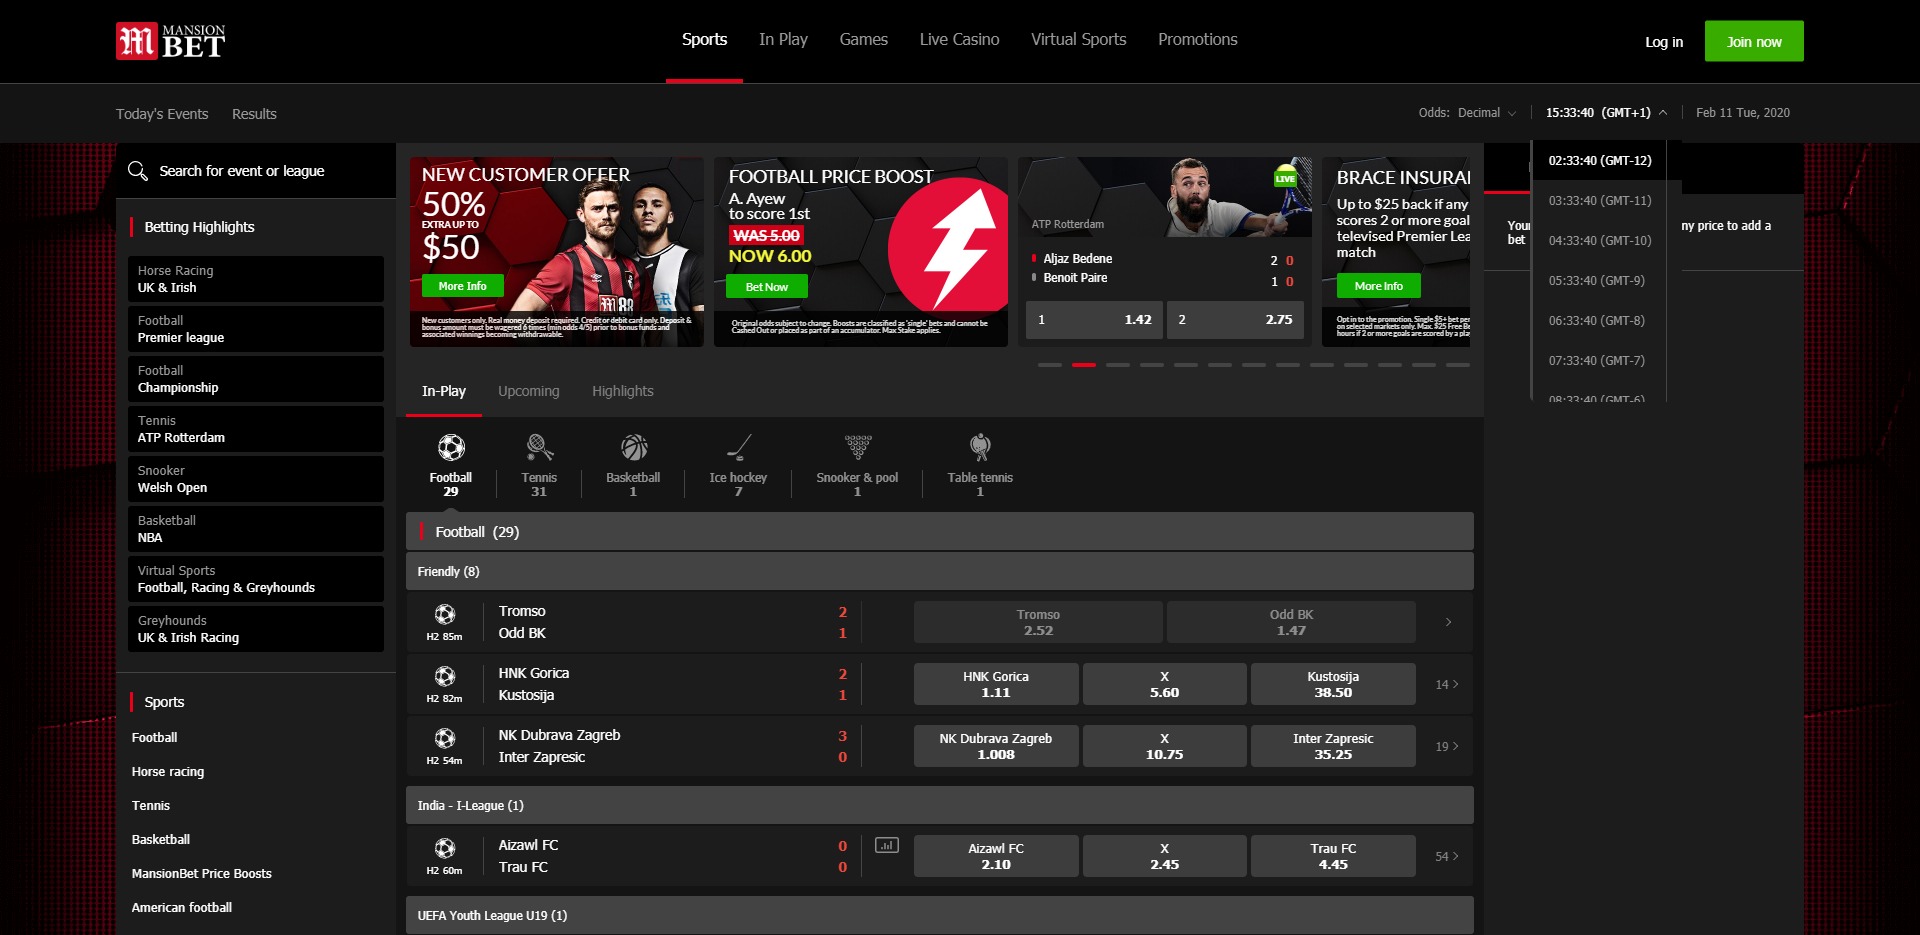Screen dimensions: 1920x935
Task: Open the Odds Decimal dropdown
Action: pos(1467,113)
